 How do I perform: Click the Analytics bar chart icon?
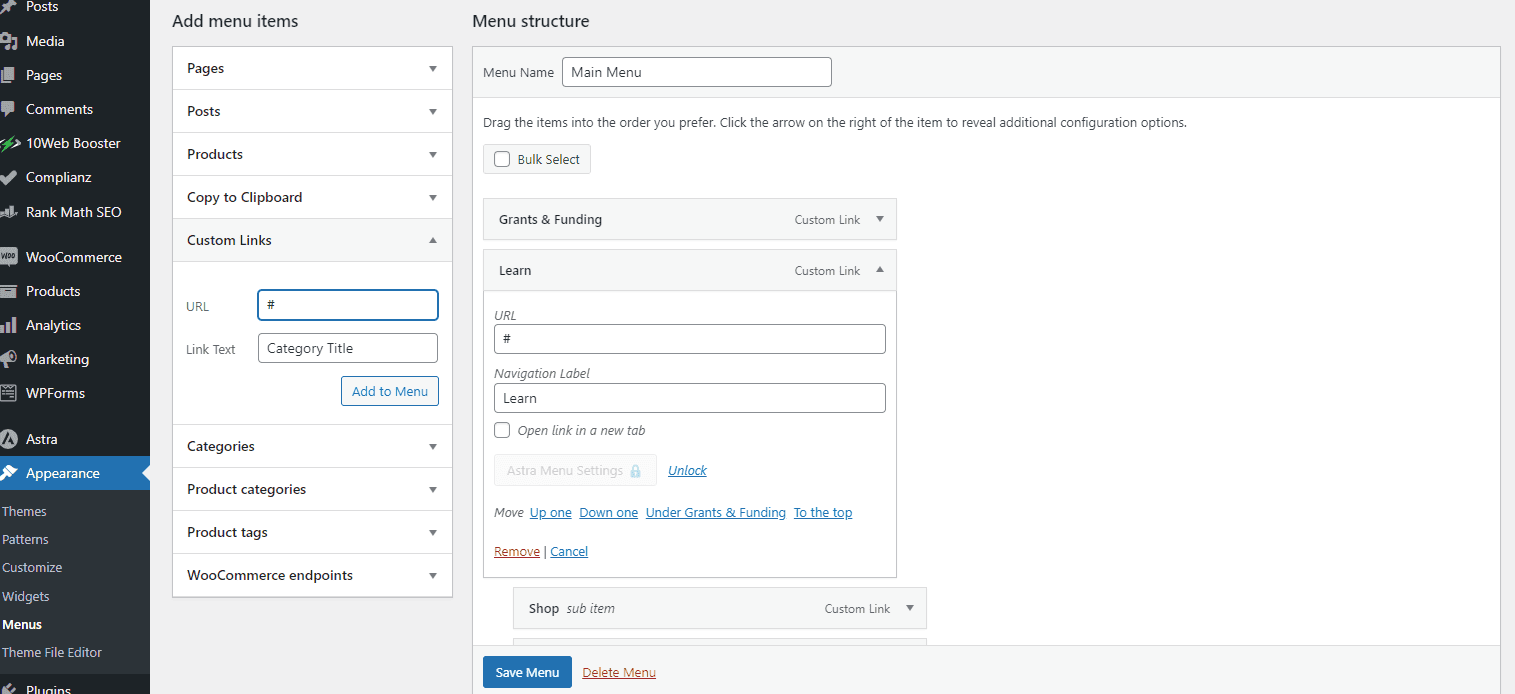pos(8,325)
